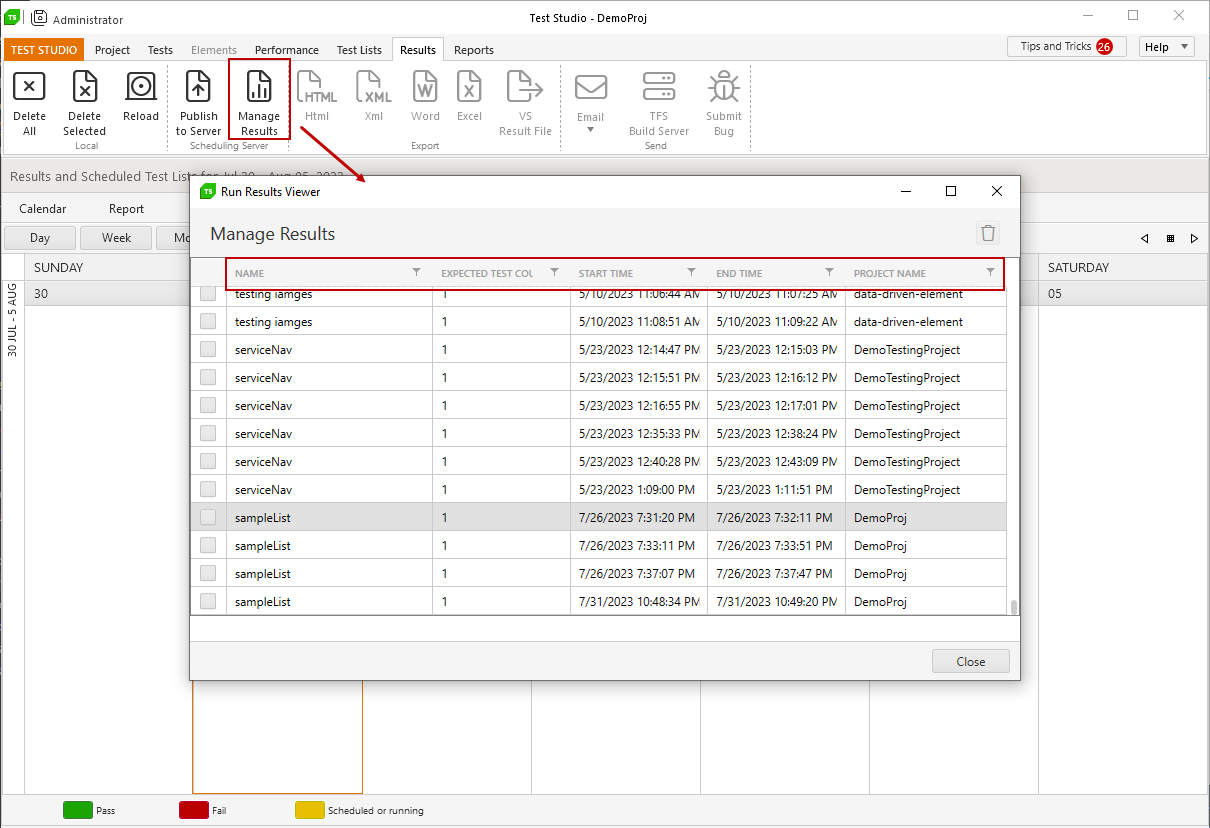Viewport: 1210px width, 828px height.
Task: Sort by the Name column header
Action: (x=250, y=273)
